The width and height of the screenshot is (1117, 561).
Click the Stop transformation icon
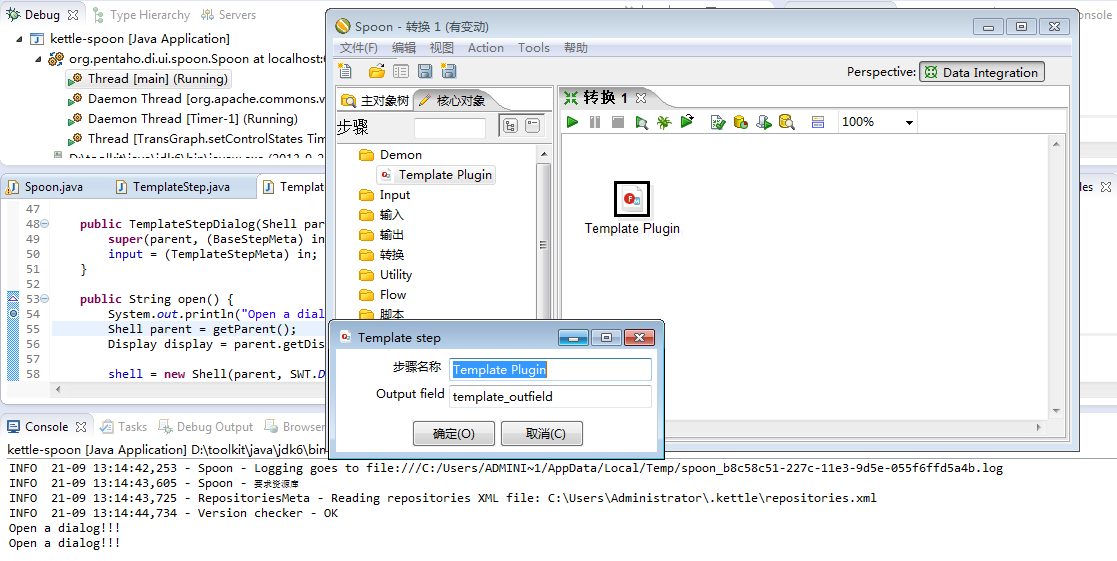[x=618, y=122]
